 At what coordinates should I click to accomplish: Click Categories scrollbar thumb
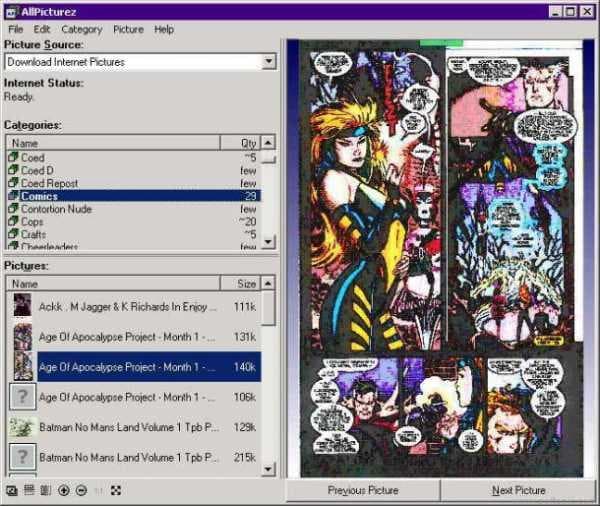(268, 157)
